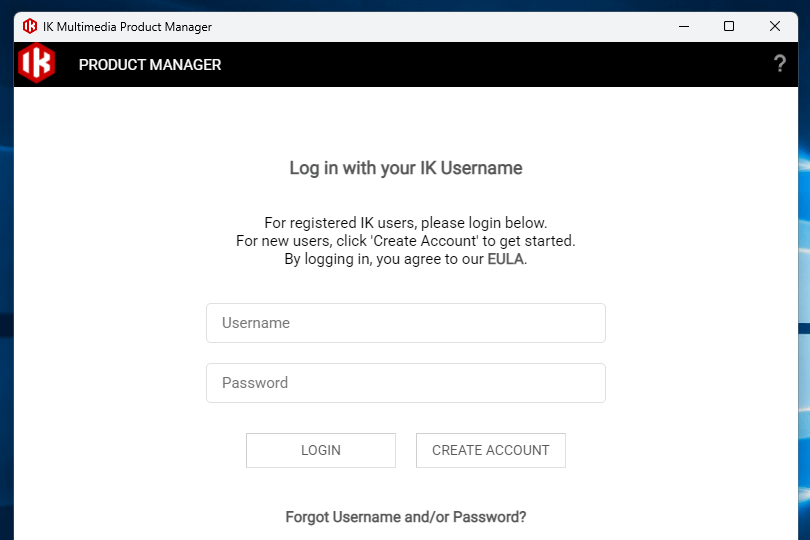Click the 'For registered IK users' instruction line
This screenshot has height=540, width=810.
tap(405, 223)
